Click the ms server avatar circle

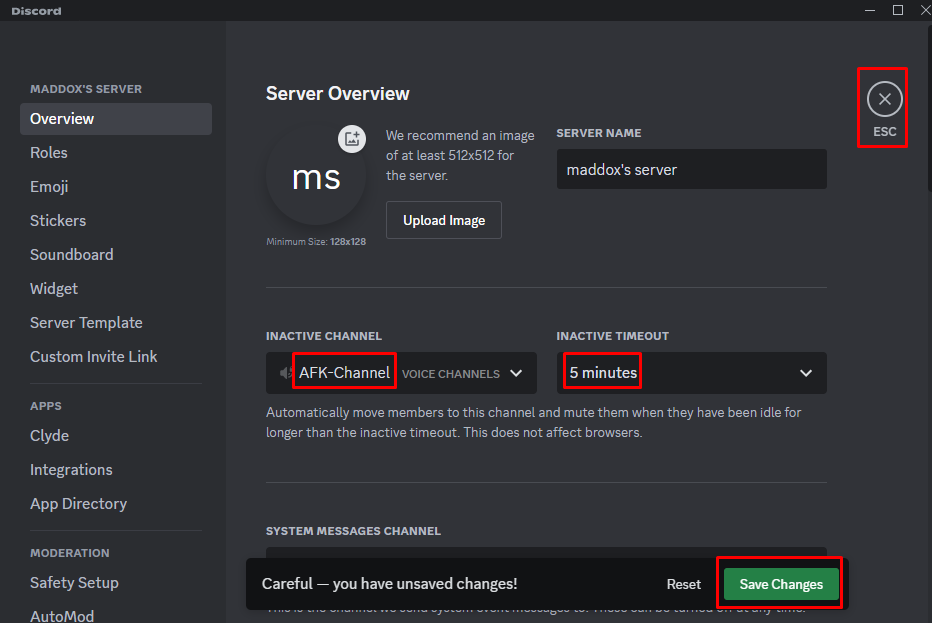[x=315, y=178]
